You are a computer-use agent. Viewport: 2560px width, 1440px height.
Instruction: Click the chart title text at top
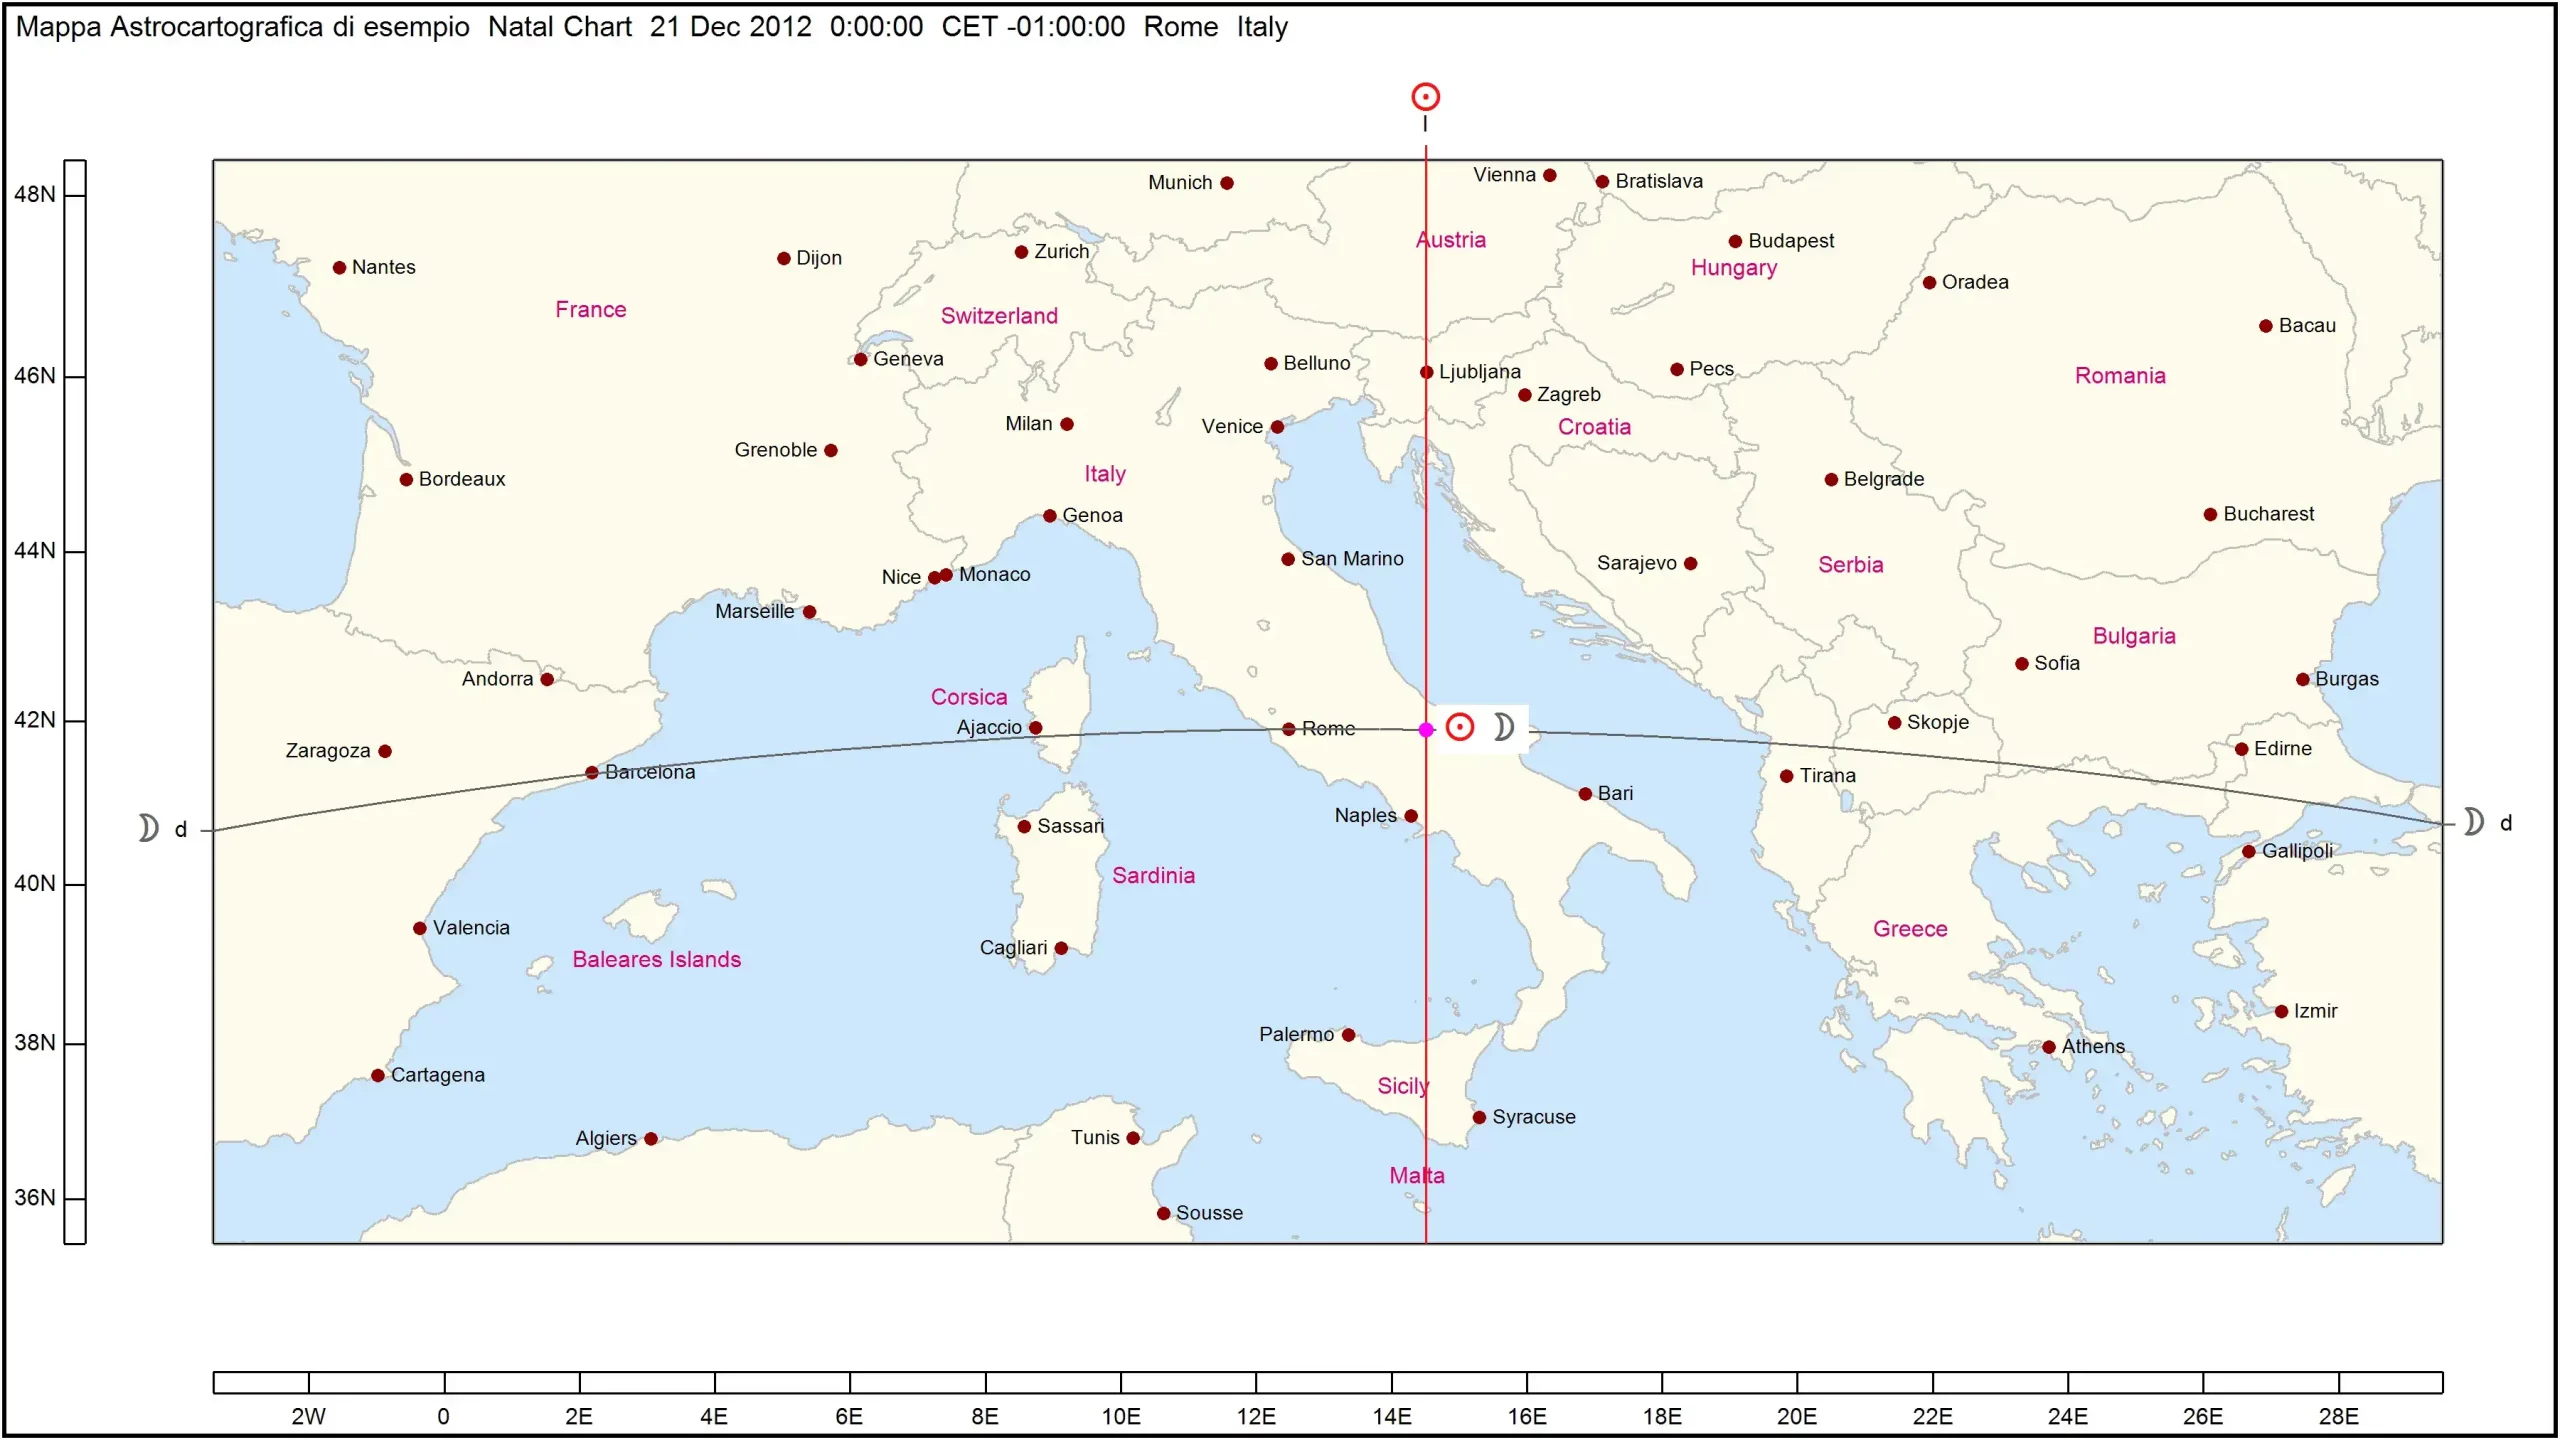click(651, 27)
